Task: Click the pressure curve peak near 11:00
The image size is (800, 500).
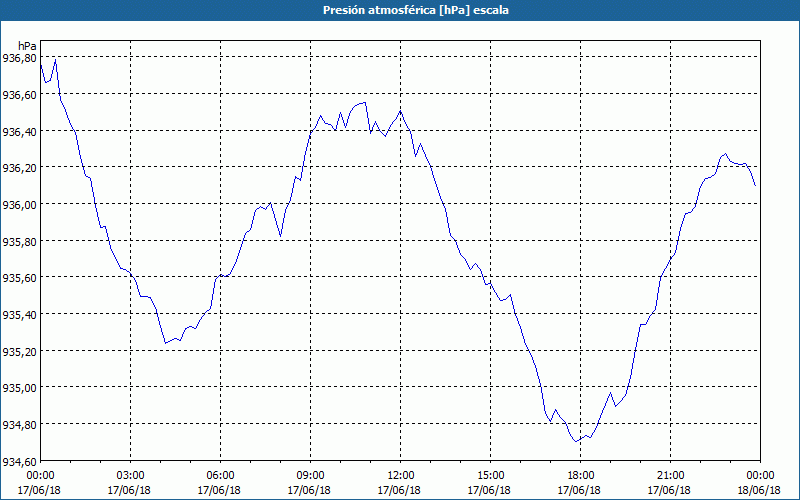Action: point(364,103)
